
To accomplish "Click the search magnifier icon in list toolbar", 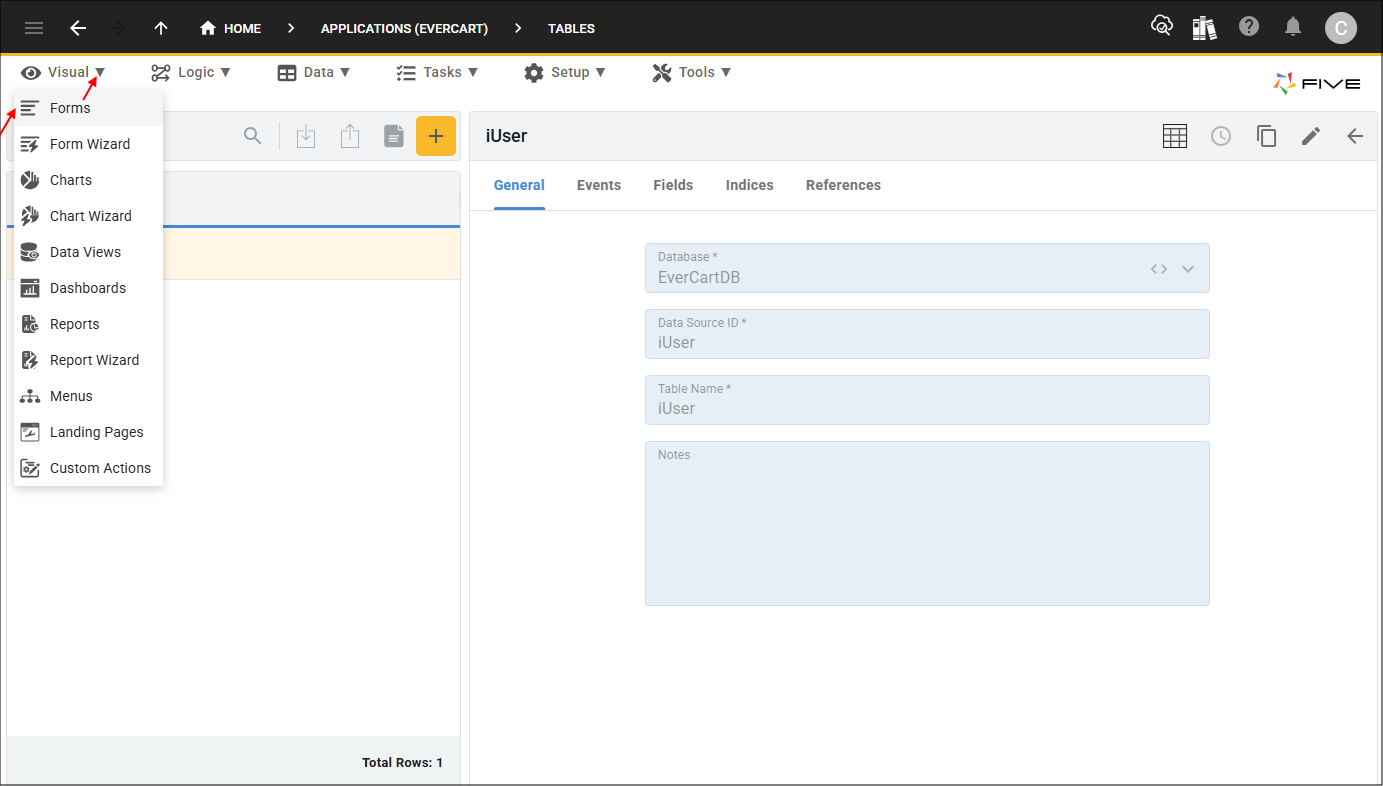I will coord(253,136).
